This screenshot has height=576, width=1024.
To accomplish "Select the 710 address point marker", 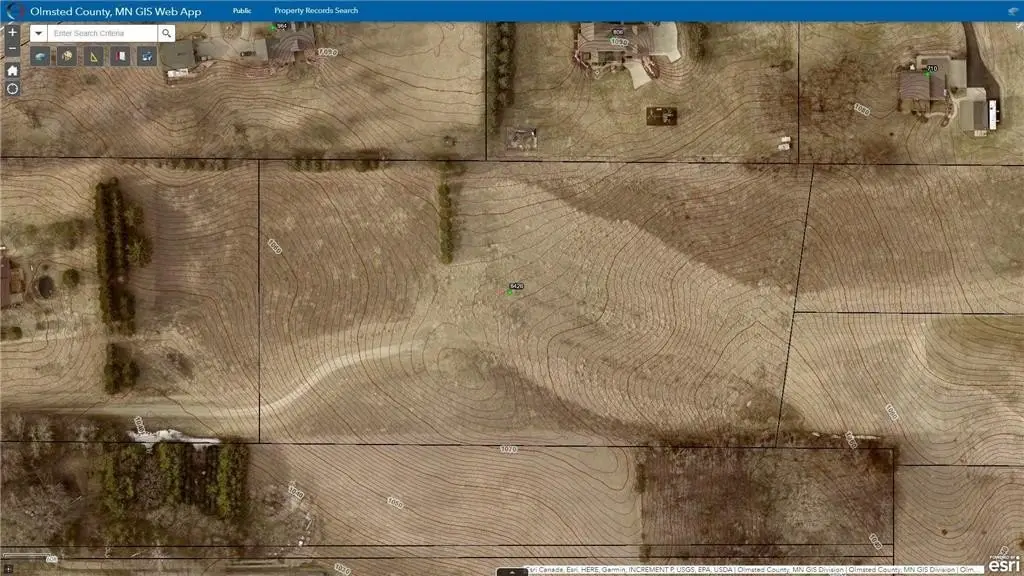I will click(927, 74).
